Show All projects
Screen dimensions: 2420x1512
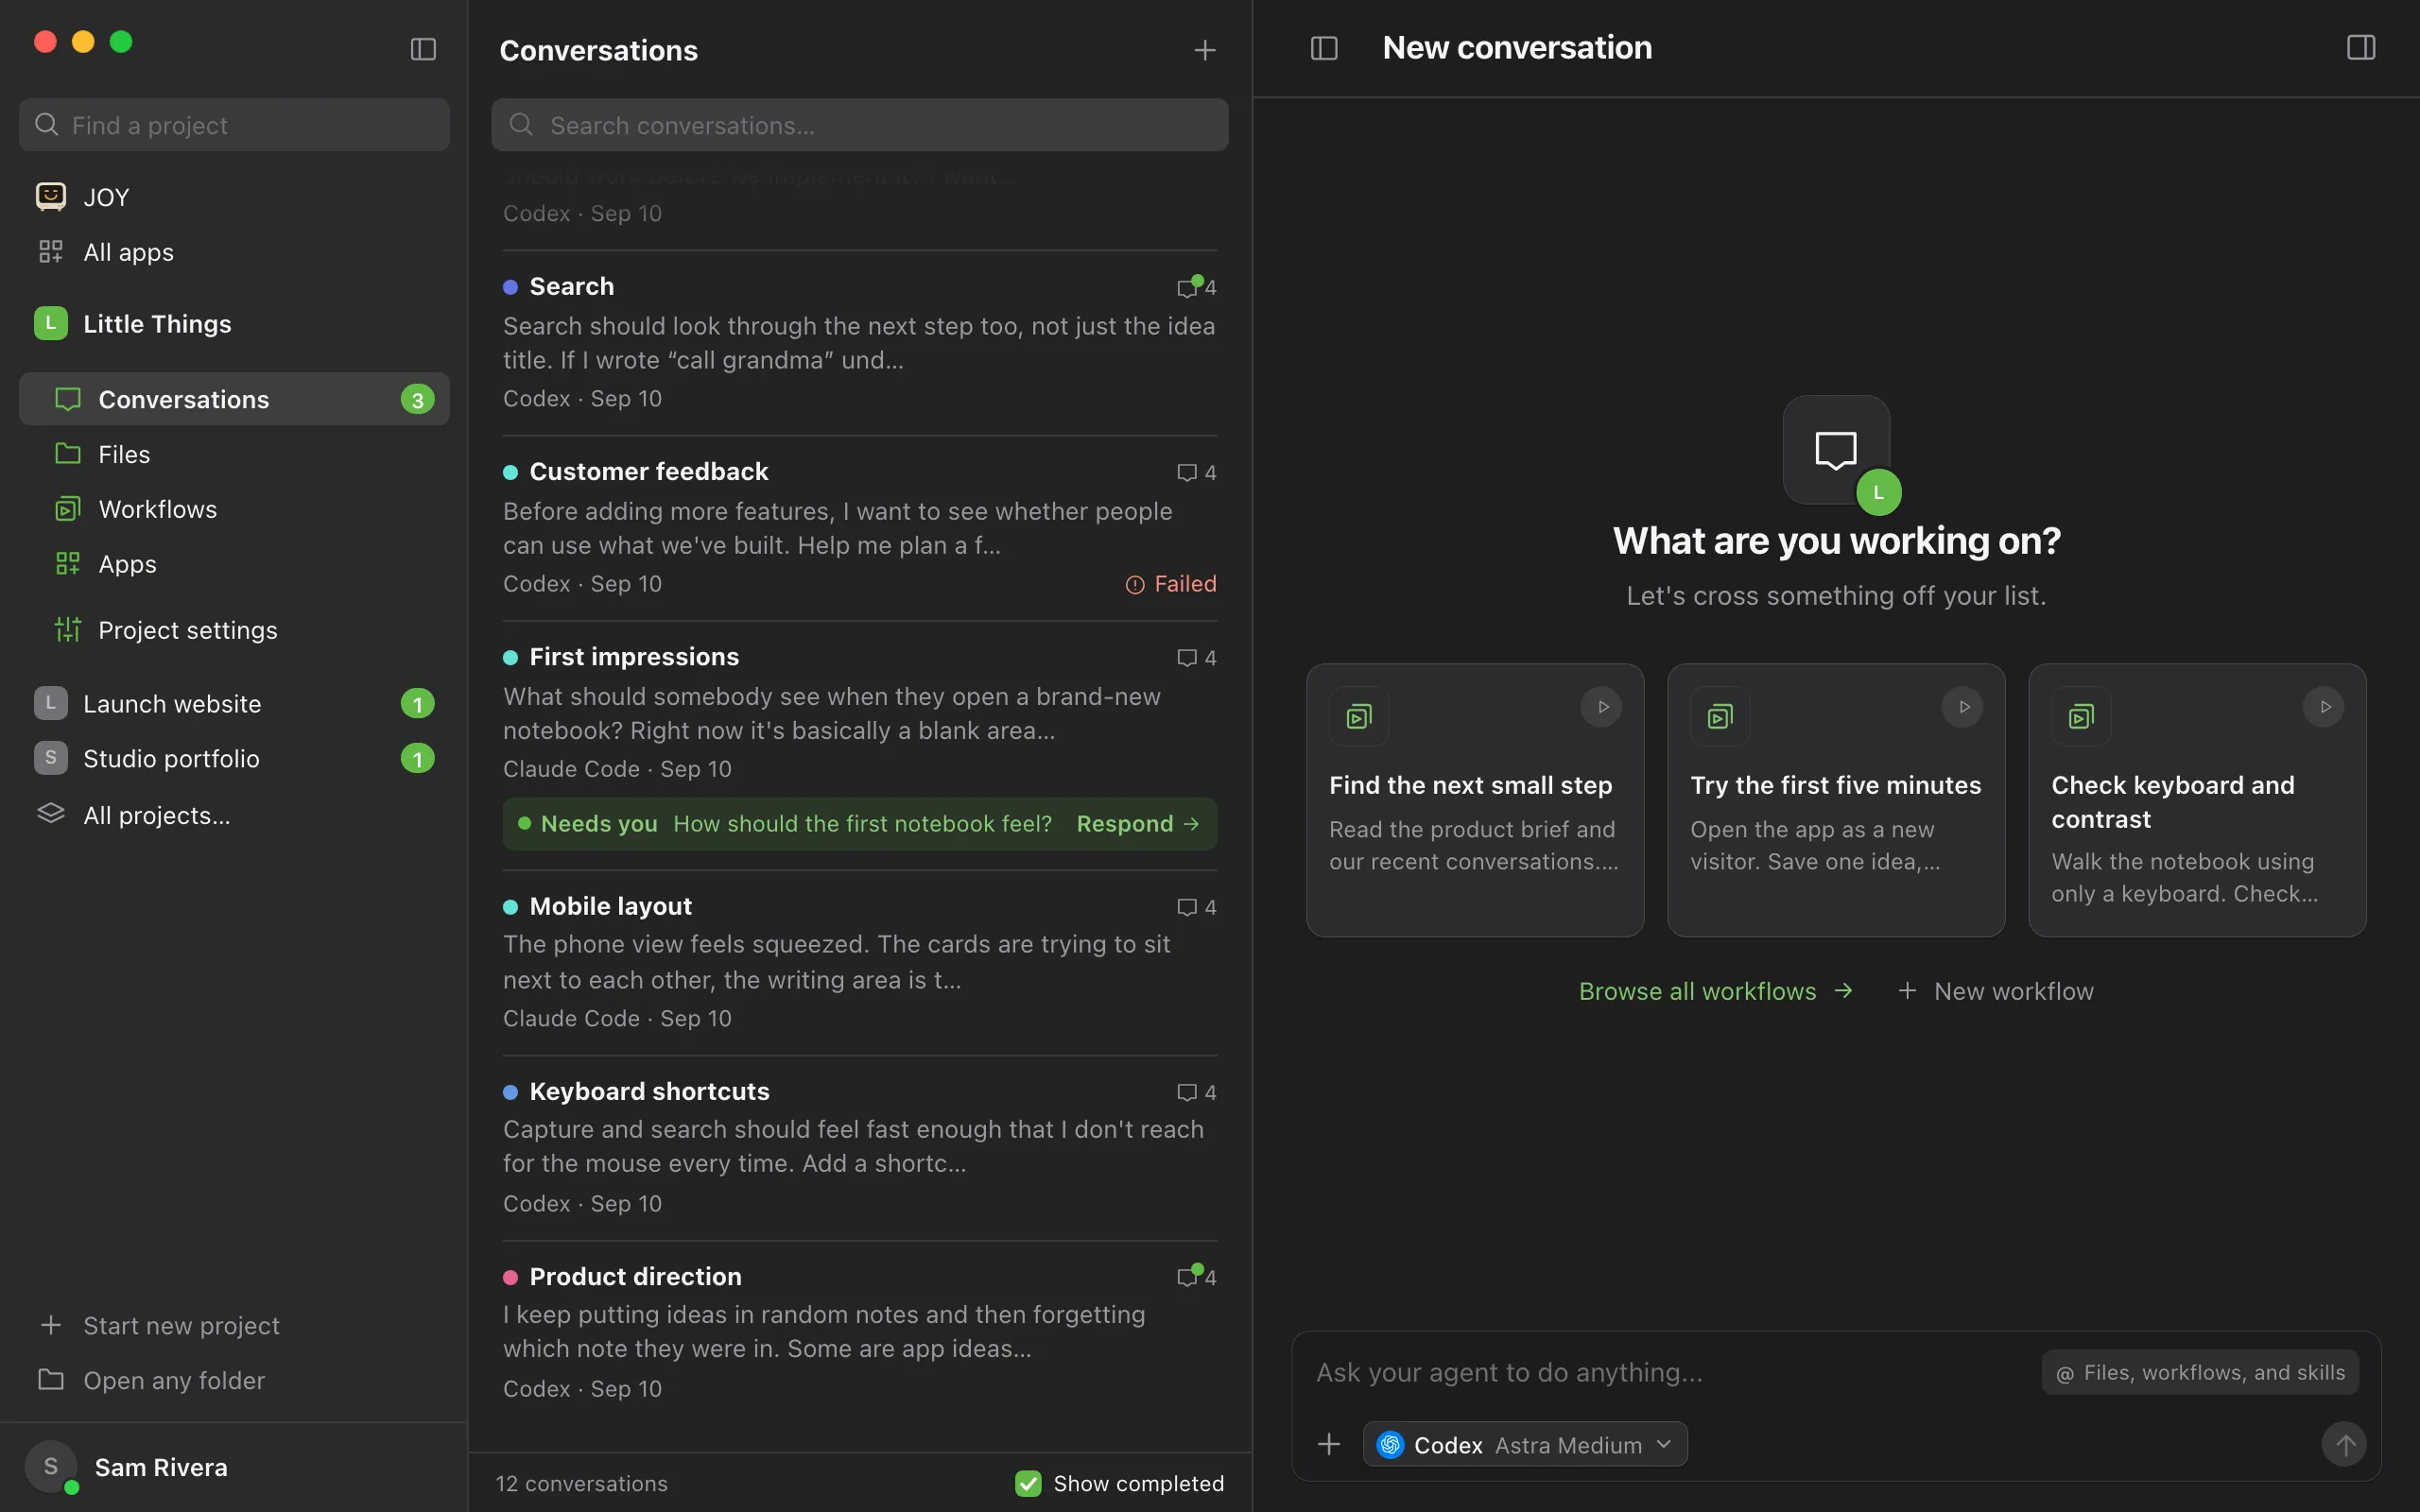234,815
